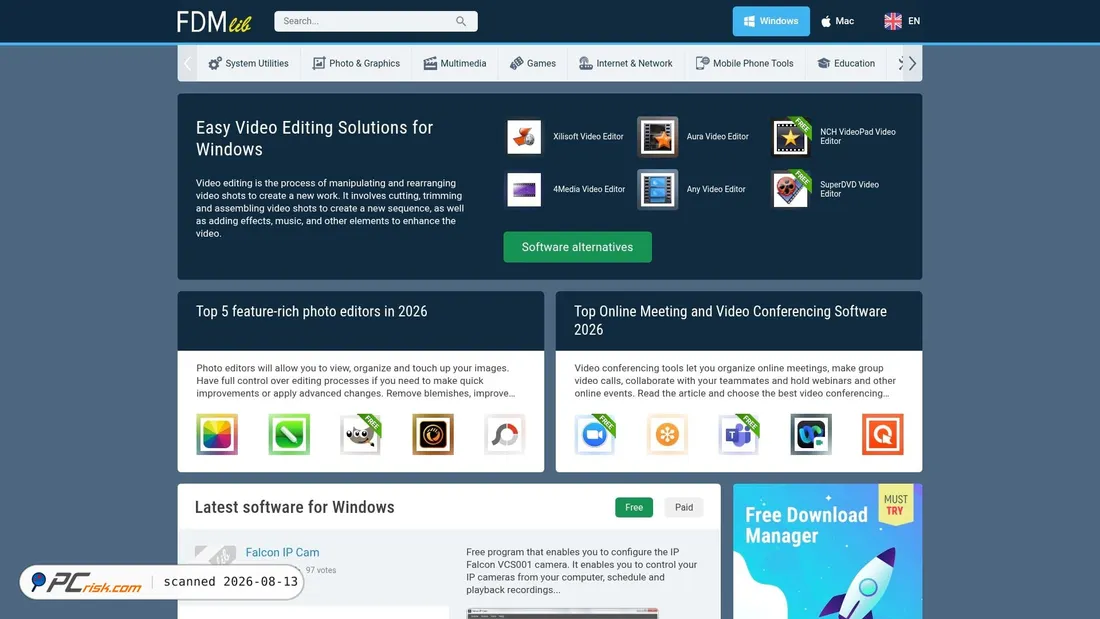Open Top 5 feature-rich photo editors article

tap(311, 312)
